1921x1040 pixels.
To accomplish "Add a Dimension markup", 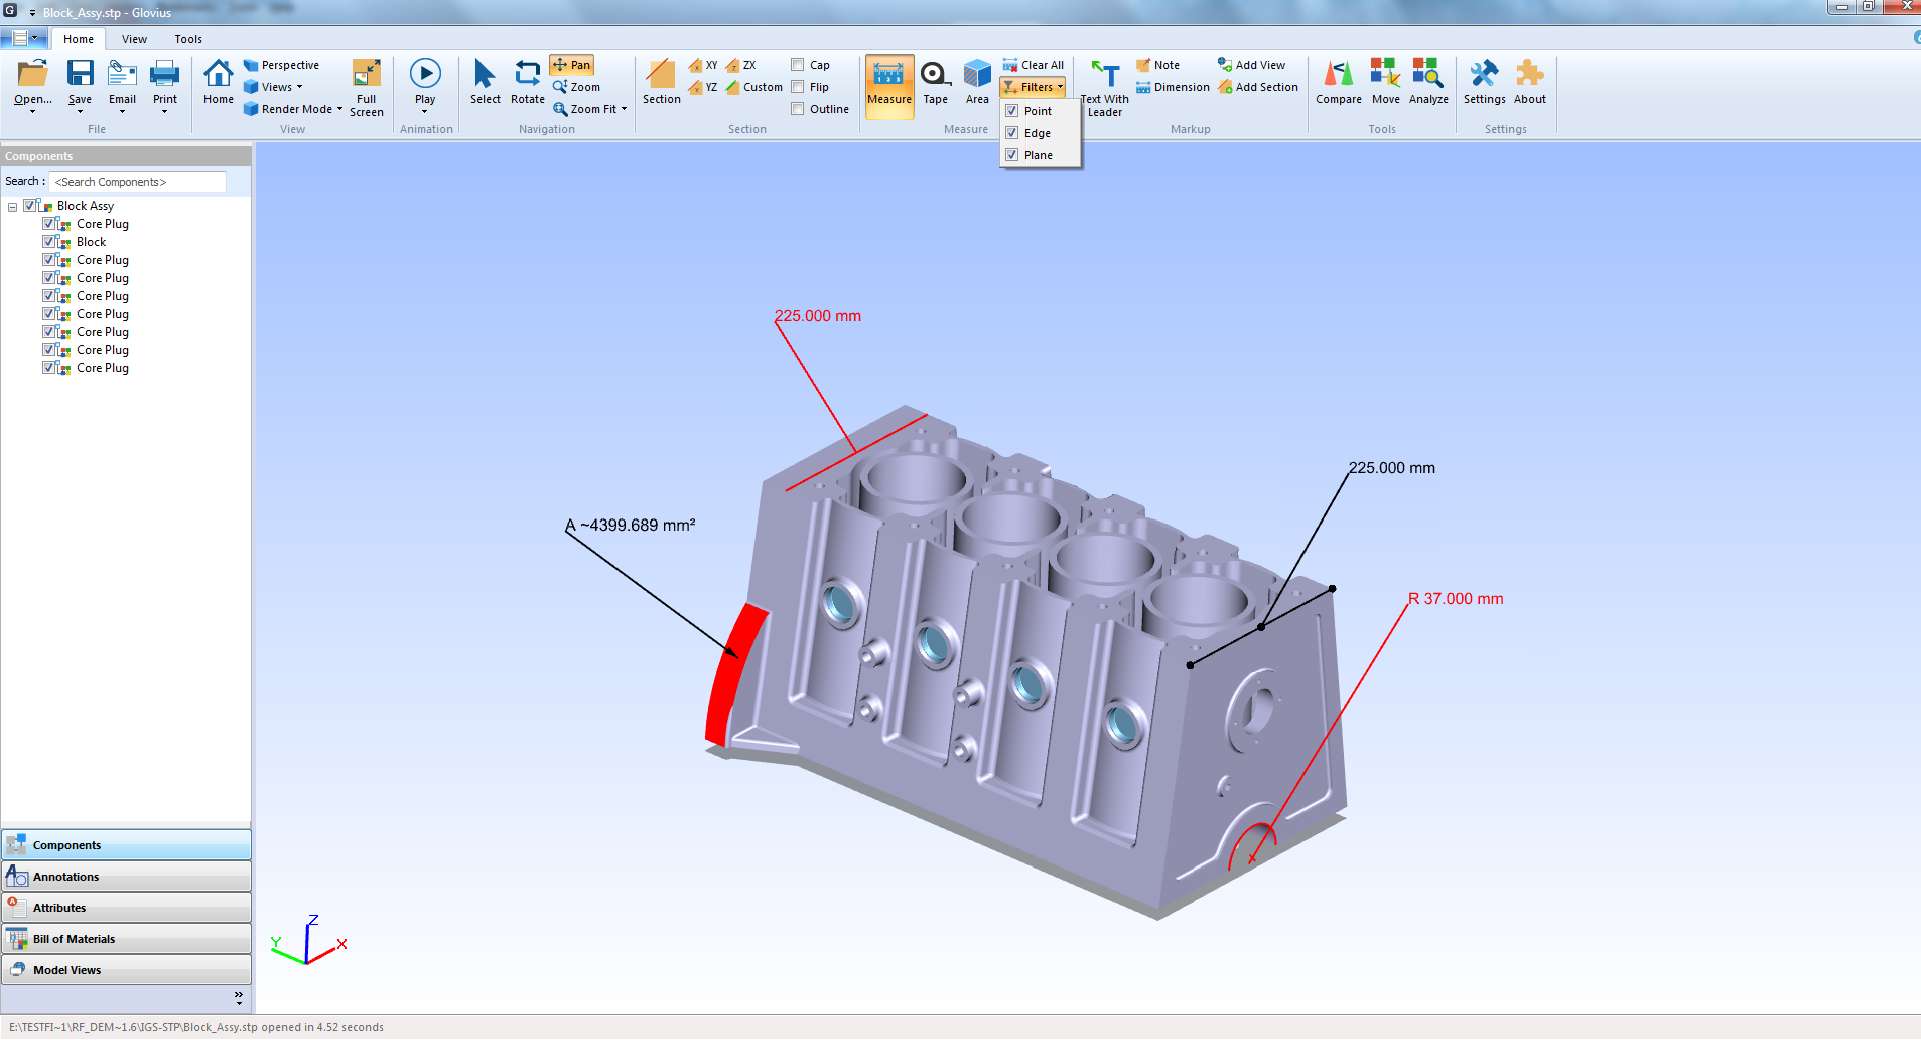I will pyautogui.click(x=1172, y=87).
